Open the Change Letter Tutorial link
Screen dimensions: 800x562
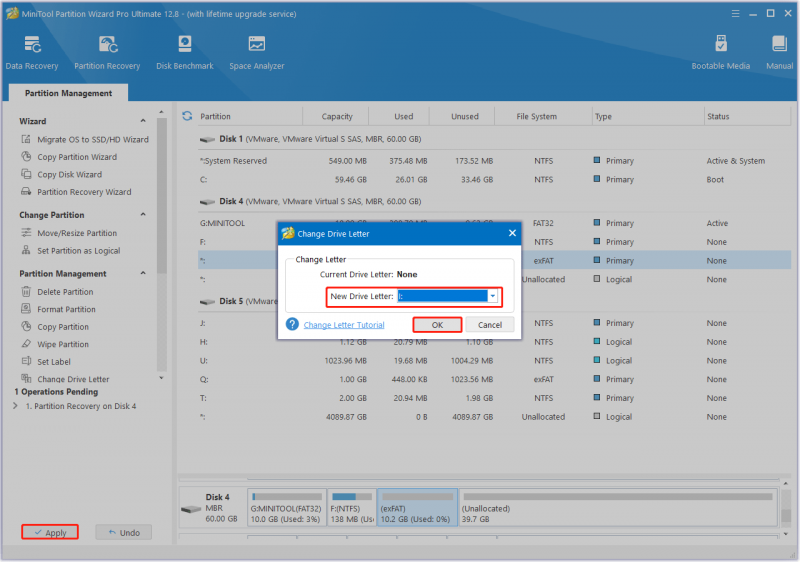(x=344, y=325)
